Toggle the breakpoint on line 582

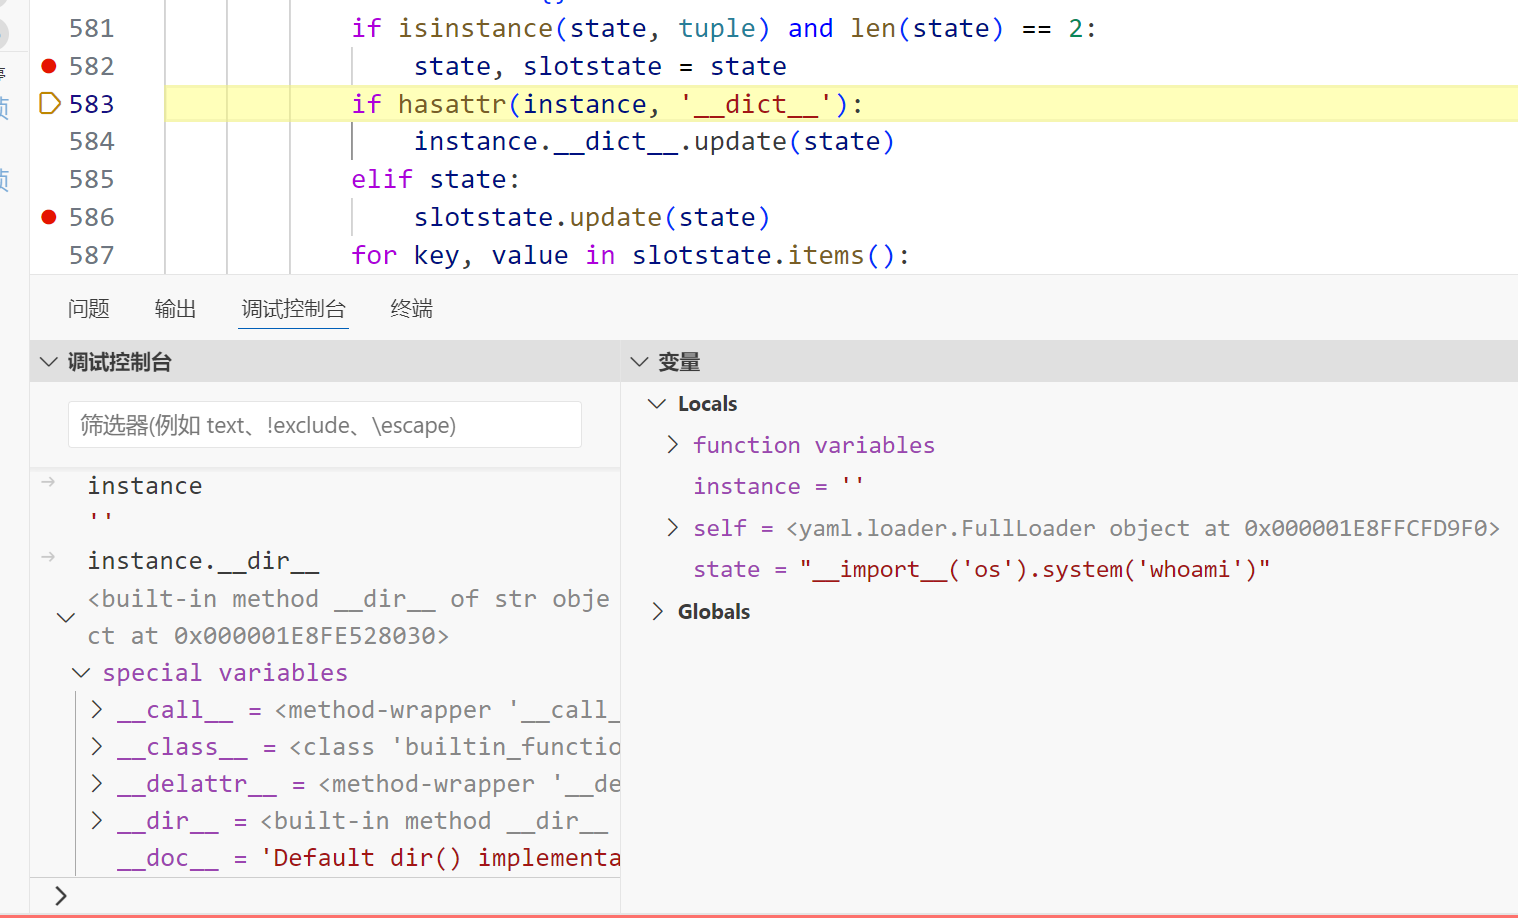48,66
